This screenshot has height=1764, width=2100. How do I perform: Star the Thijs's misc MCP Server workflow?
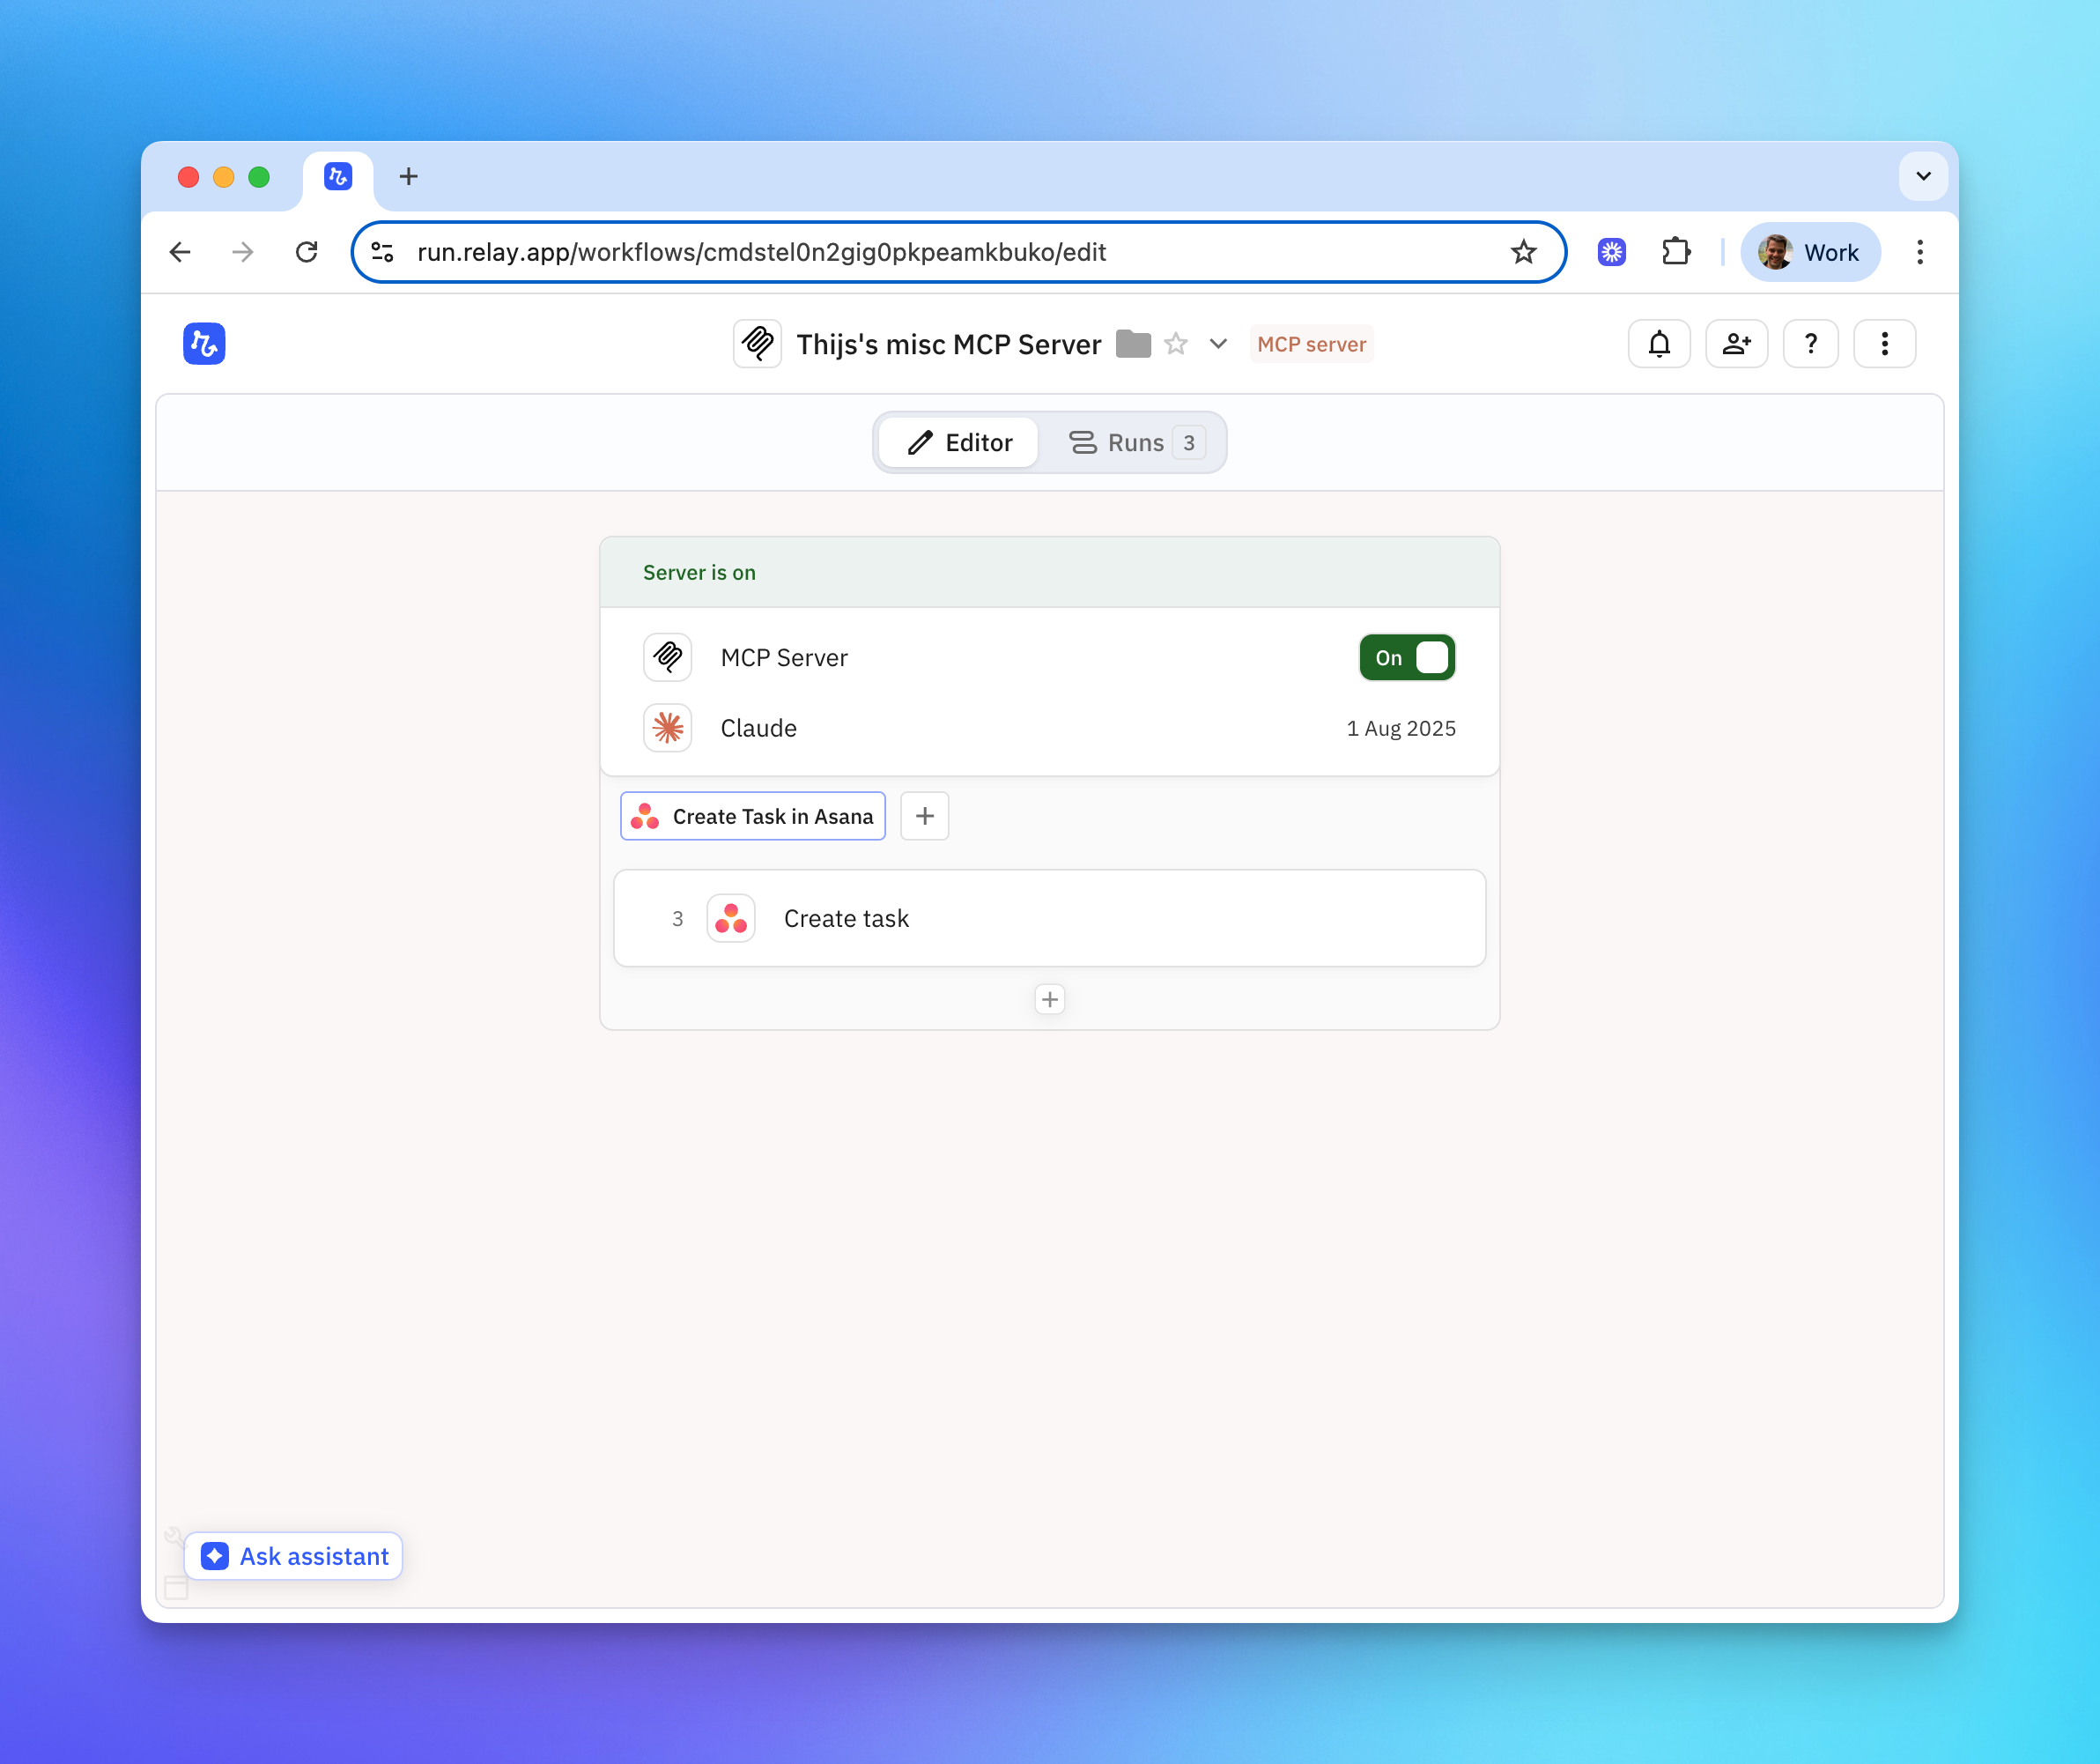click(1176, 344)
